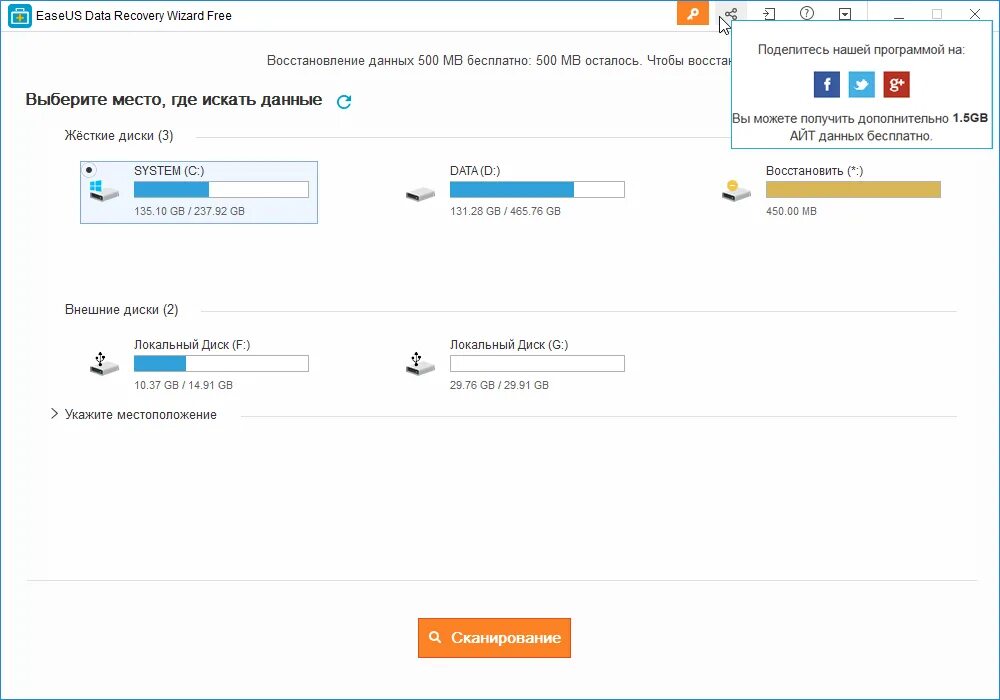Screen dimensions: 1000x700
Task: Click the EaseUS logo icon top left
Action: pyautogui.click(x=18, y=15)
